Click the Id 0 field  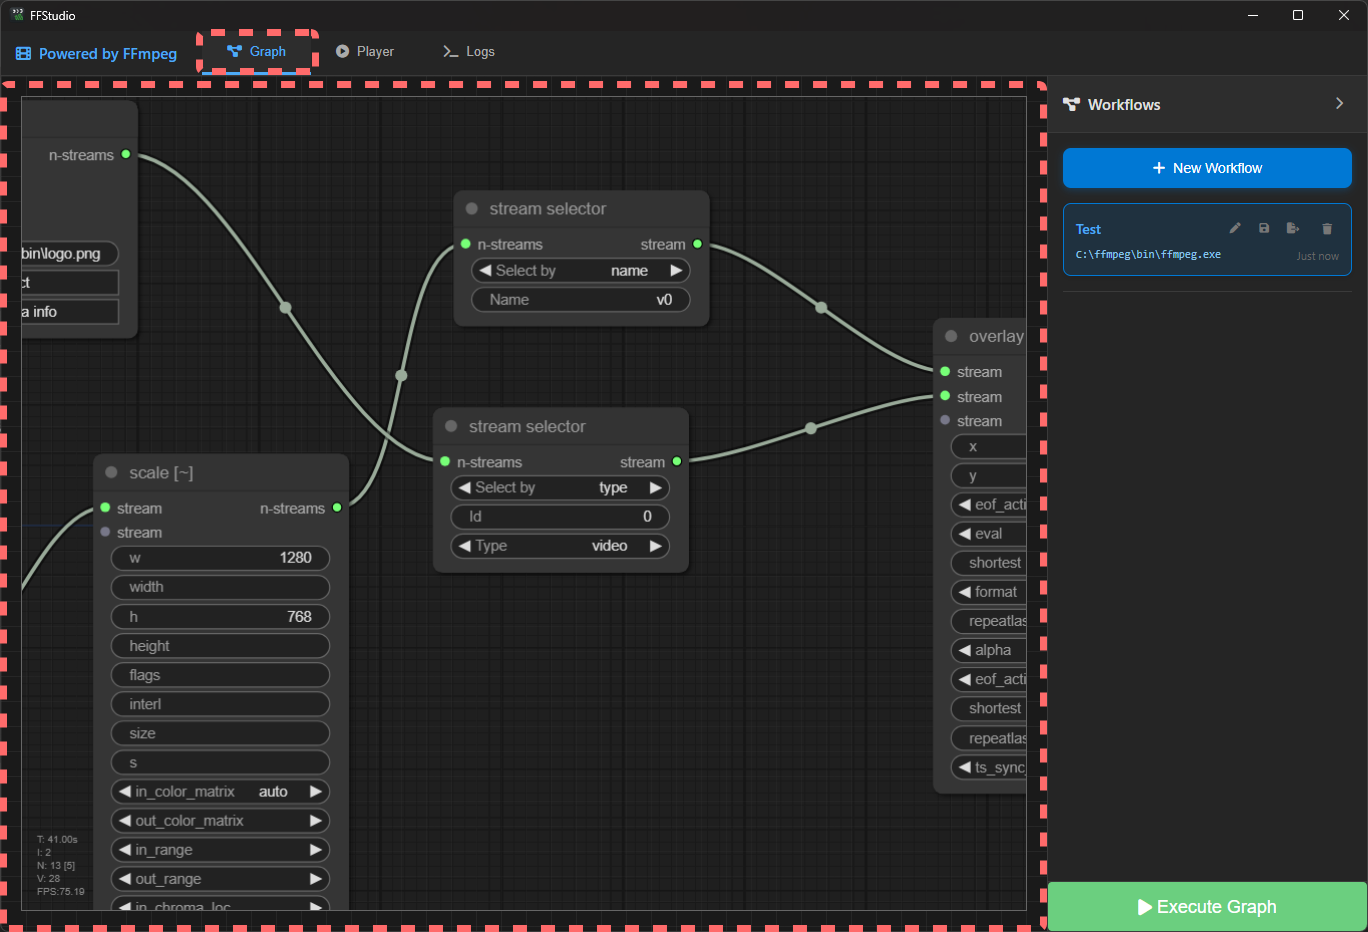point(560,516)
